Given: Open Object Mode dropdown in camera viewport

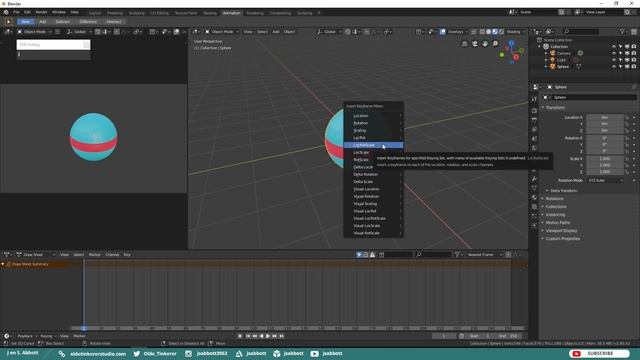Looking at the screenshot, I should 35,32.
